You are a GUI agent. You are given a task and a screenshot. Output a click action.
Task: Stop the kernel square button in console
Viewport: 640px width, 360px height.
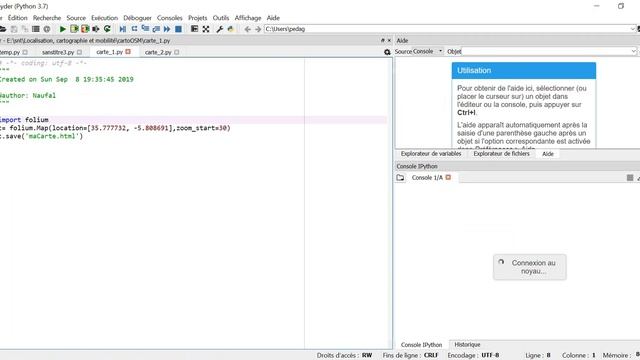click(630, 178)
